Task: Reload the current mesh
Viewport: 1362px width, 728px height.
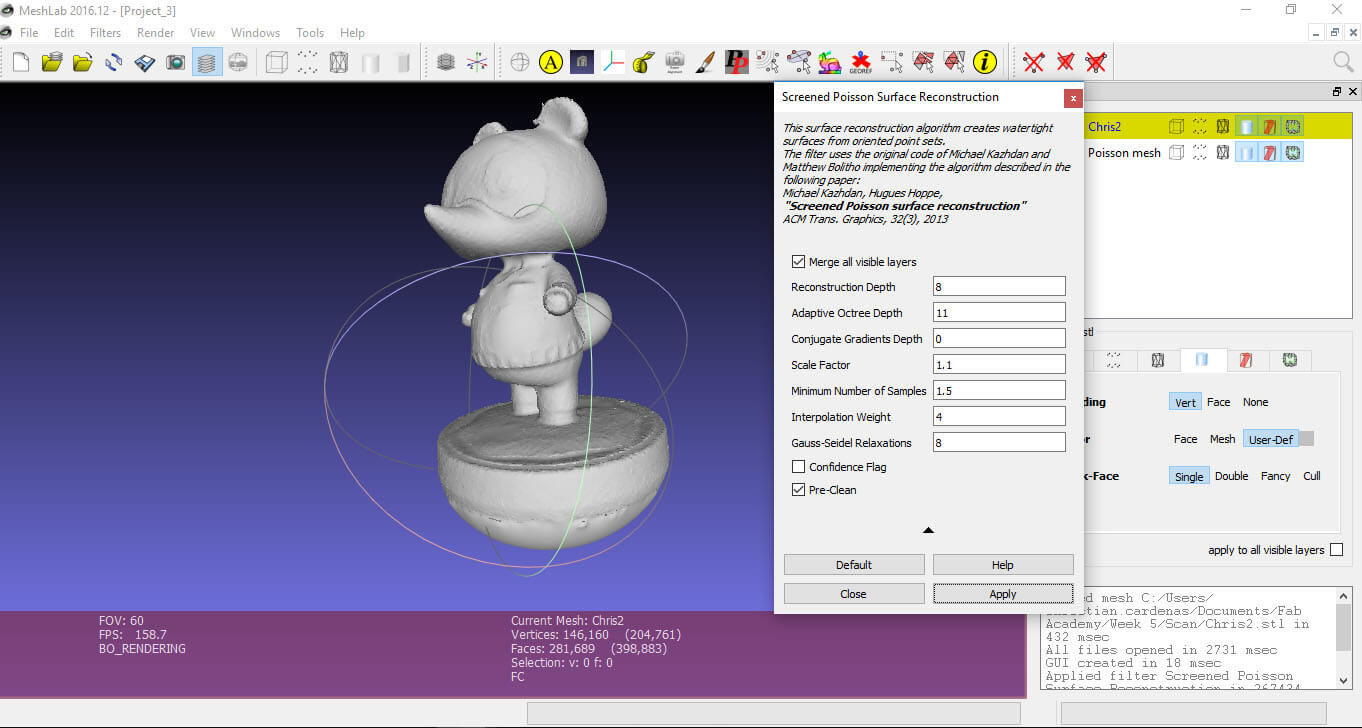Action: pyautogui.click(x=114, y=62)
